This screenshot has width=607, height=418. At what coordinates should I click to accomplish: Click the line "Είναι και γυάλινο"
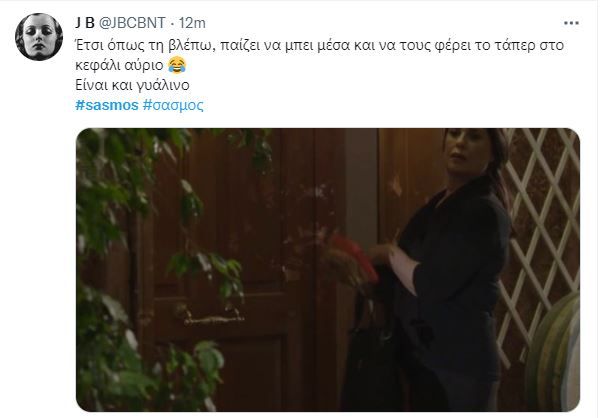[x=132, y=85]
